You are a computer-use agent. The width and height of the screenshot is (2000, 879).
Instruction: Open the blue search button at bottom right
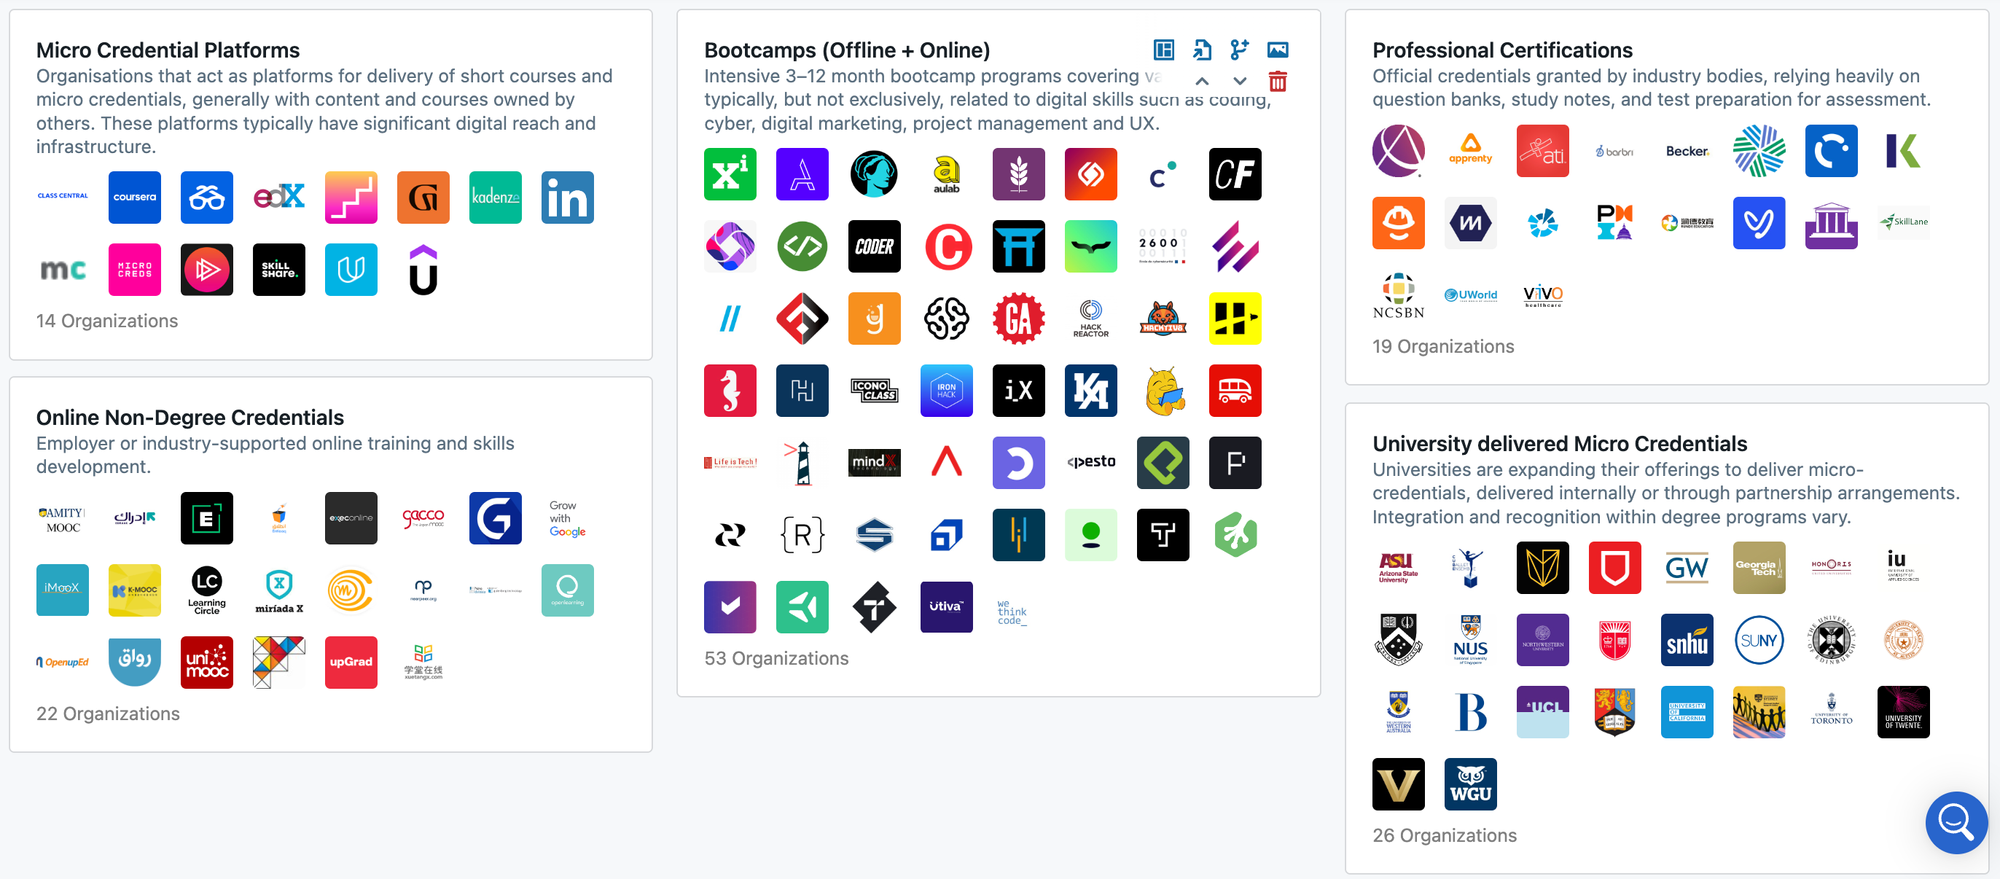1956,822
